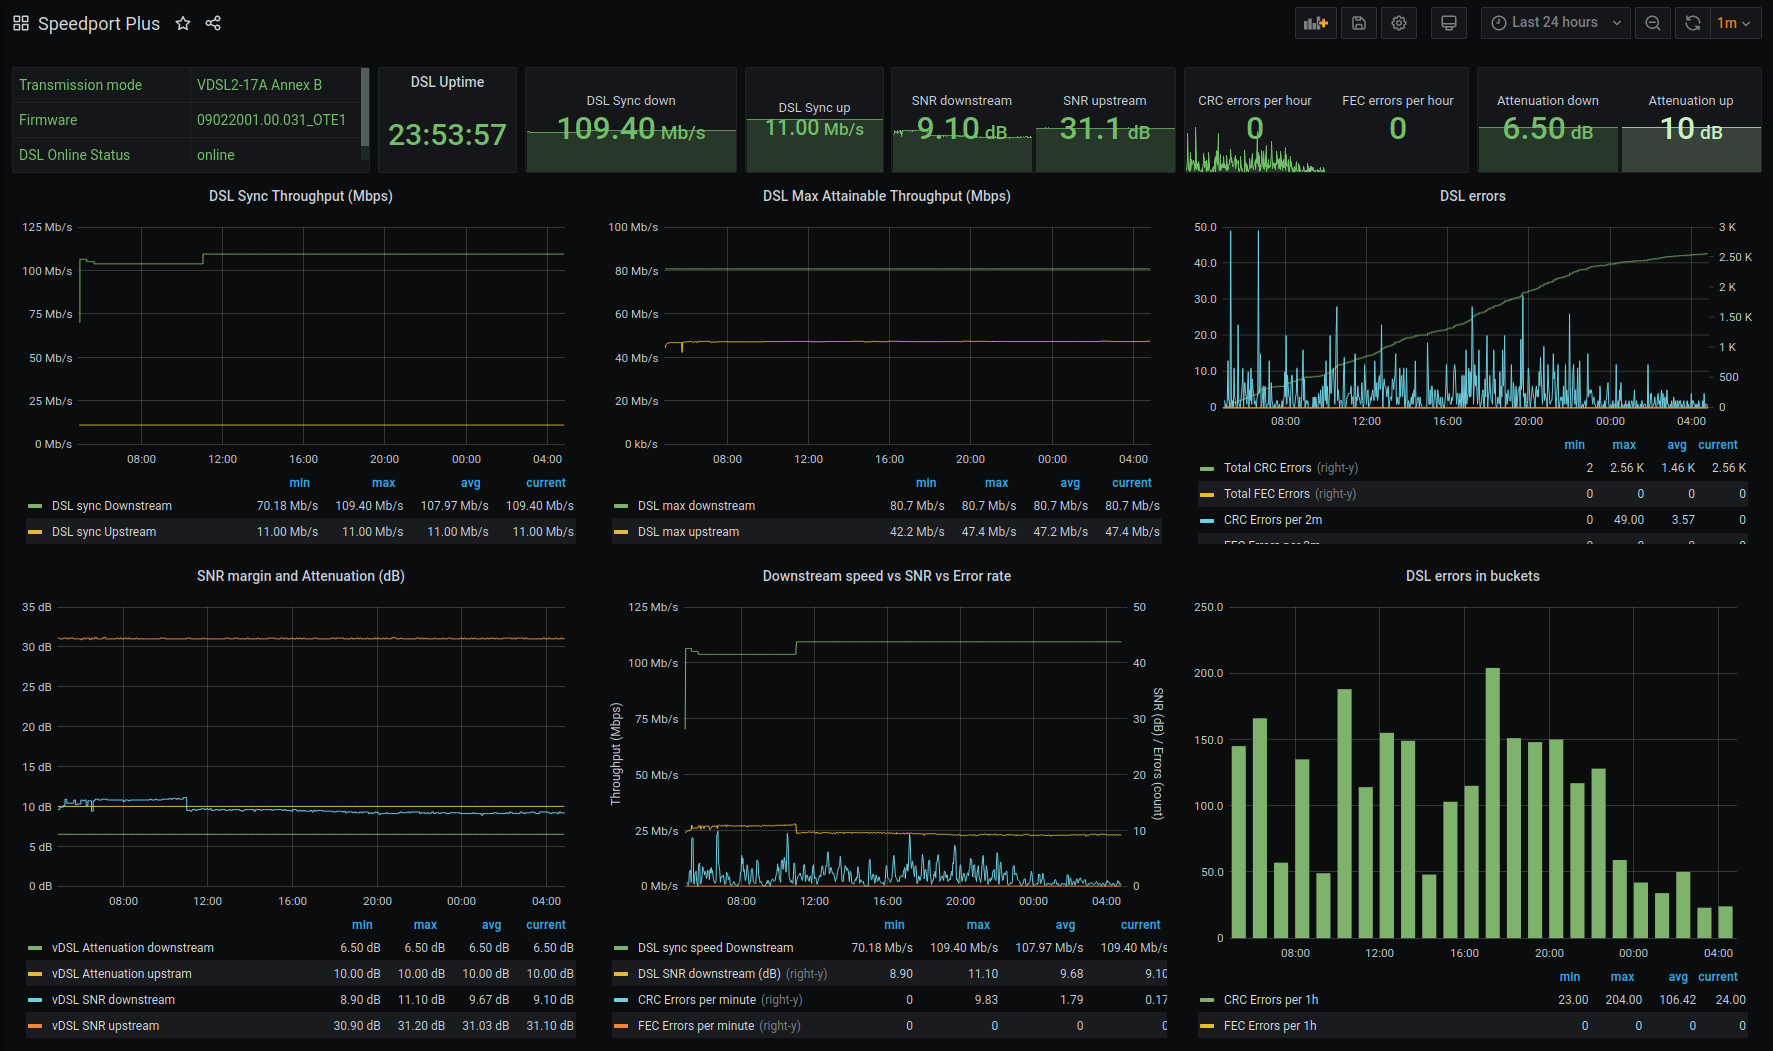Image resolution: width=1773 pixels, height=1051 pixels.
Task: Toggle DSL SNR downstream (dB) legend series
Action: click(709, 974)
